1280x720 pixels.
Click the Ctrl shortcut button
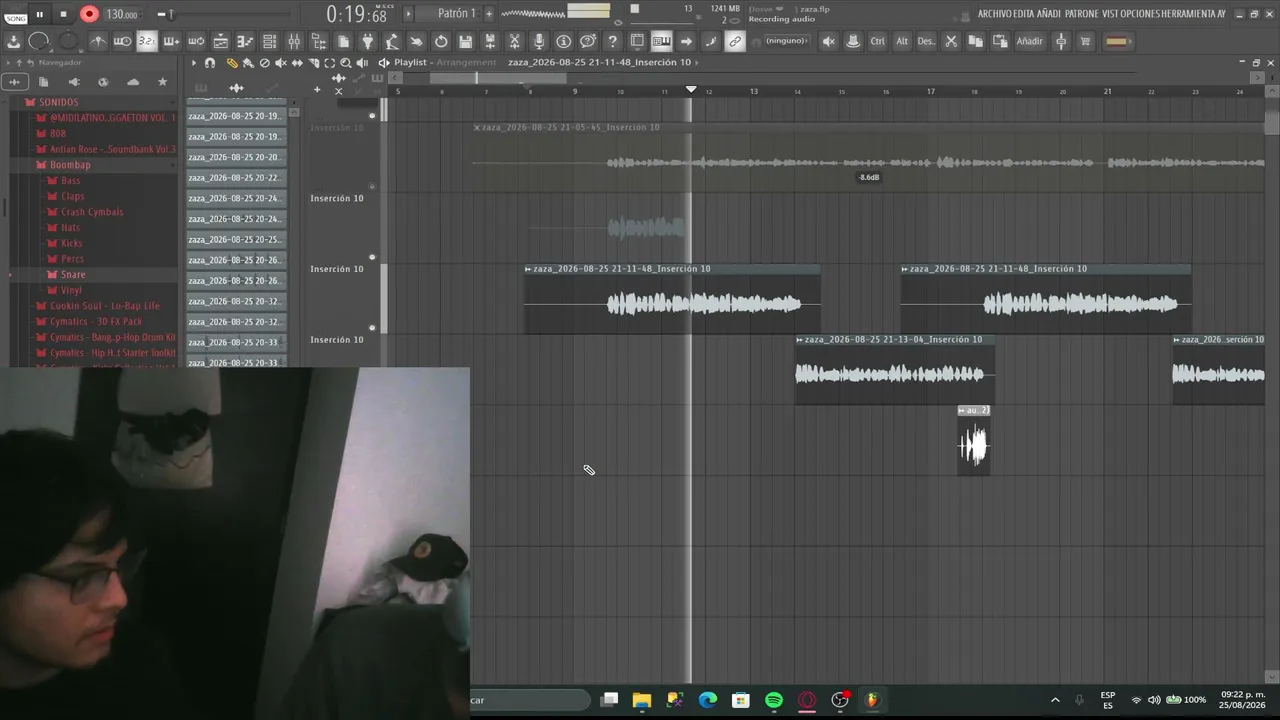click(x=877, y=41)
